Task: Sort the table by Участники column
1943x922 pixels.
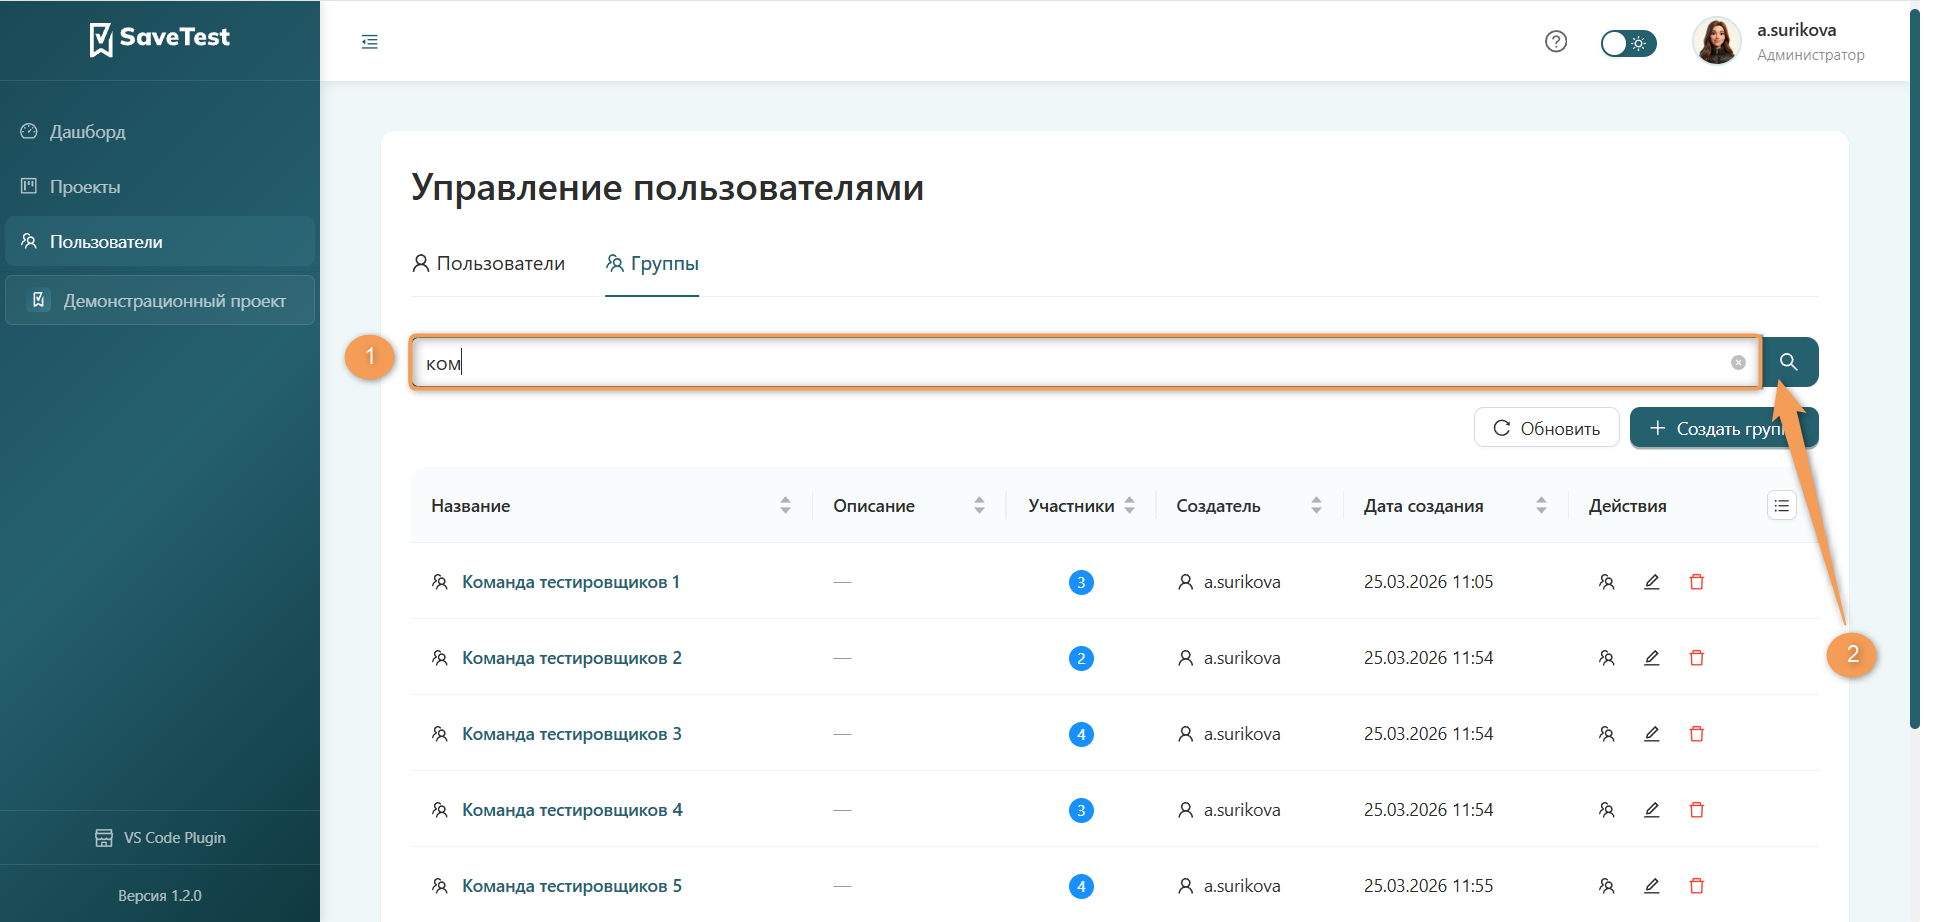Action: (1130, 505)
